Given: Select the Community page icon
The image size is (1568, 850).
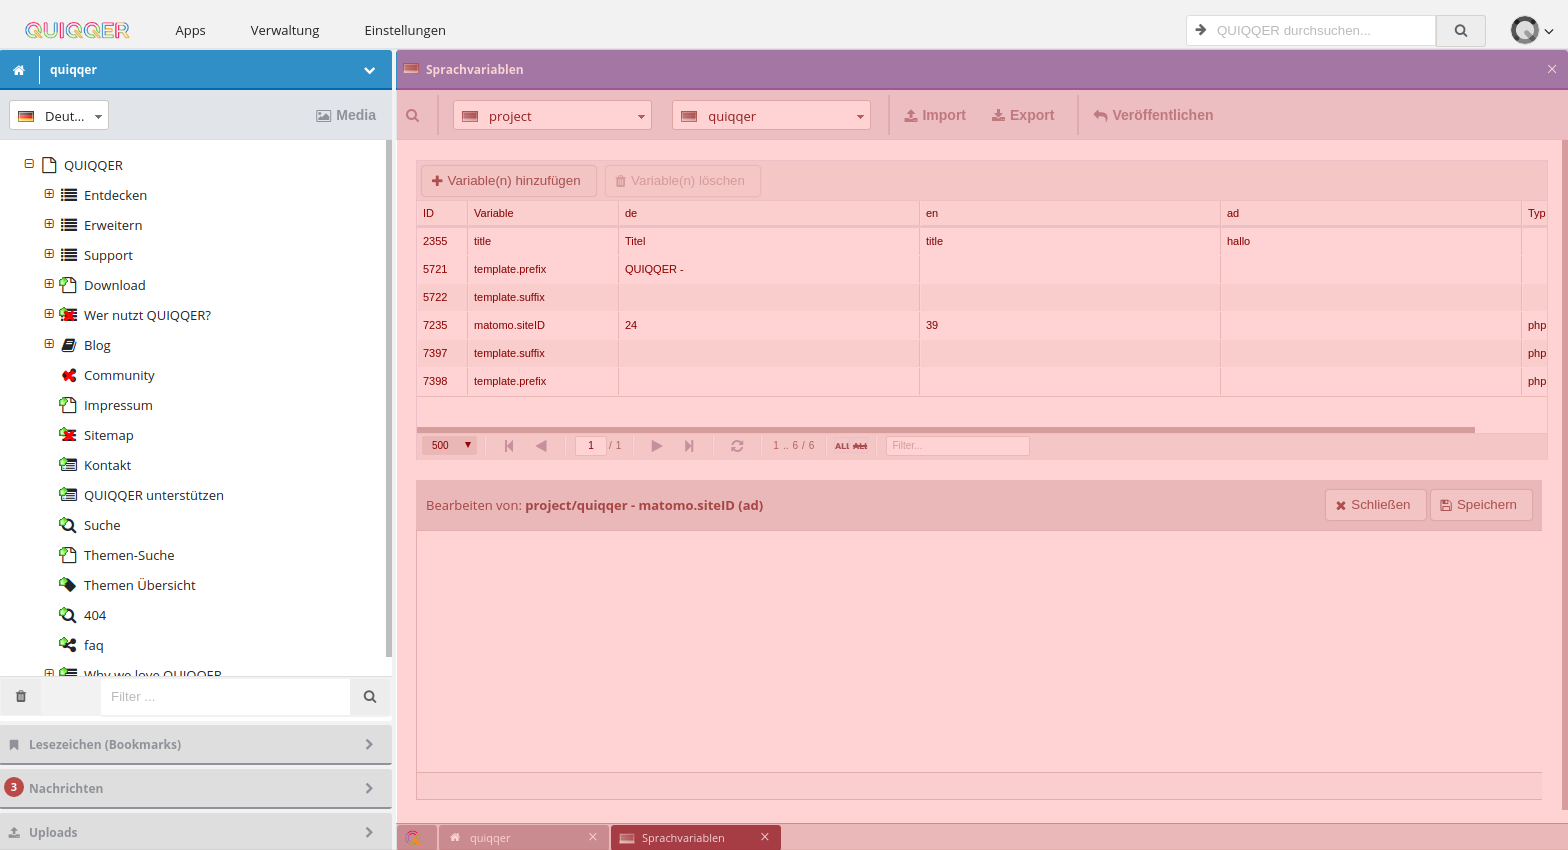Looking at the screenshot, I should click(x=68, y=375).
